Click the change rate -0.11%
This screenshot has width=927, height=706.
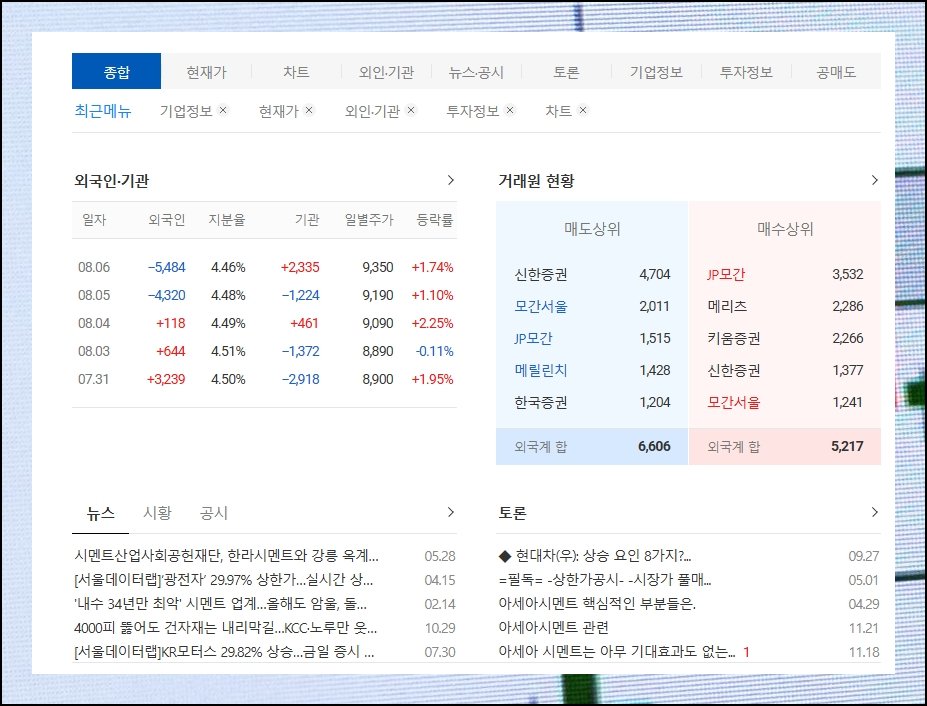(435, 351)
